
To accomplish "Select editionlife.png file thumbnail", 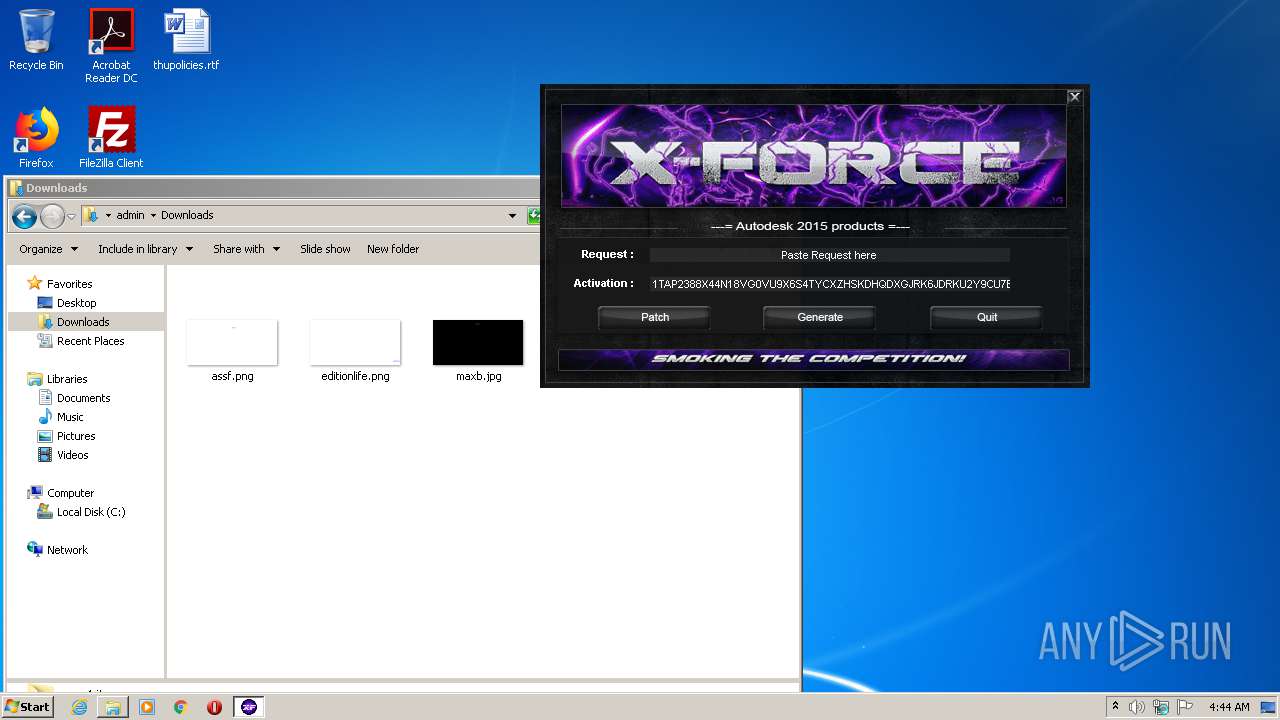I will (355, 351).
